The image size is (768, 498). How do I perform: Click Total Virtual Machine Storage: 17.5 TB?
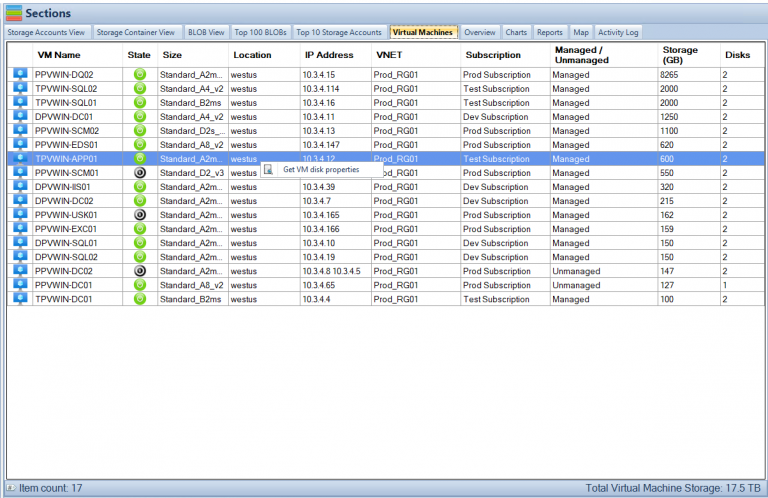673,488
